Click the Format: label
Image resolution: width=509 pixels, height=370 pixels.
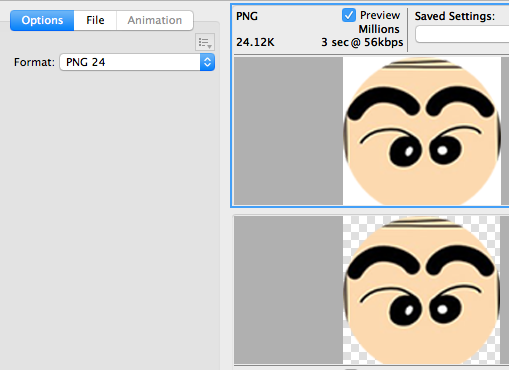[x=34, y=62]
